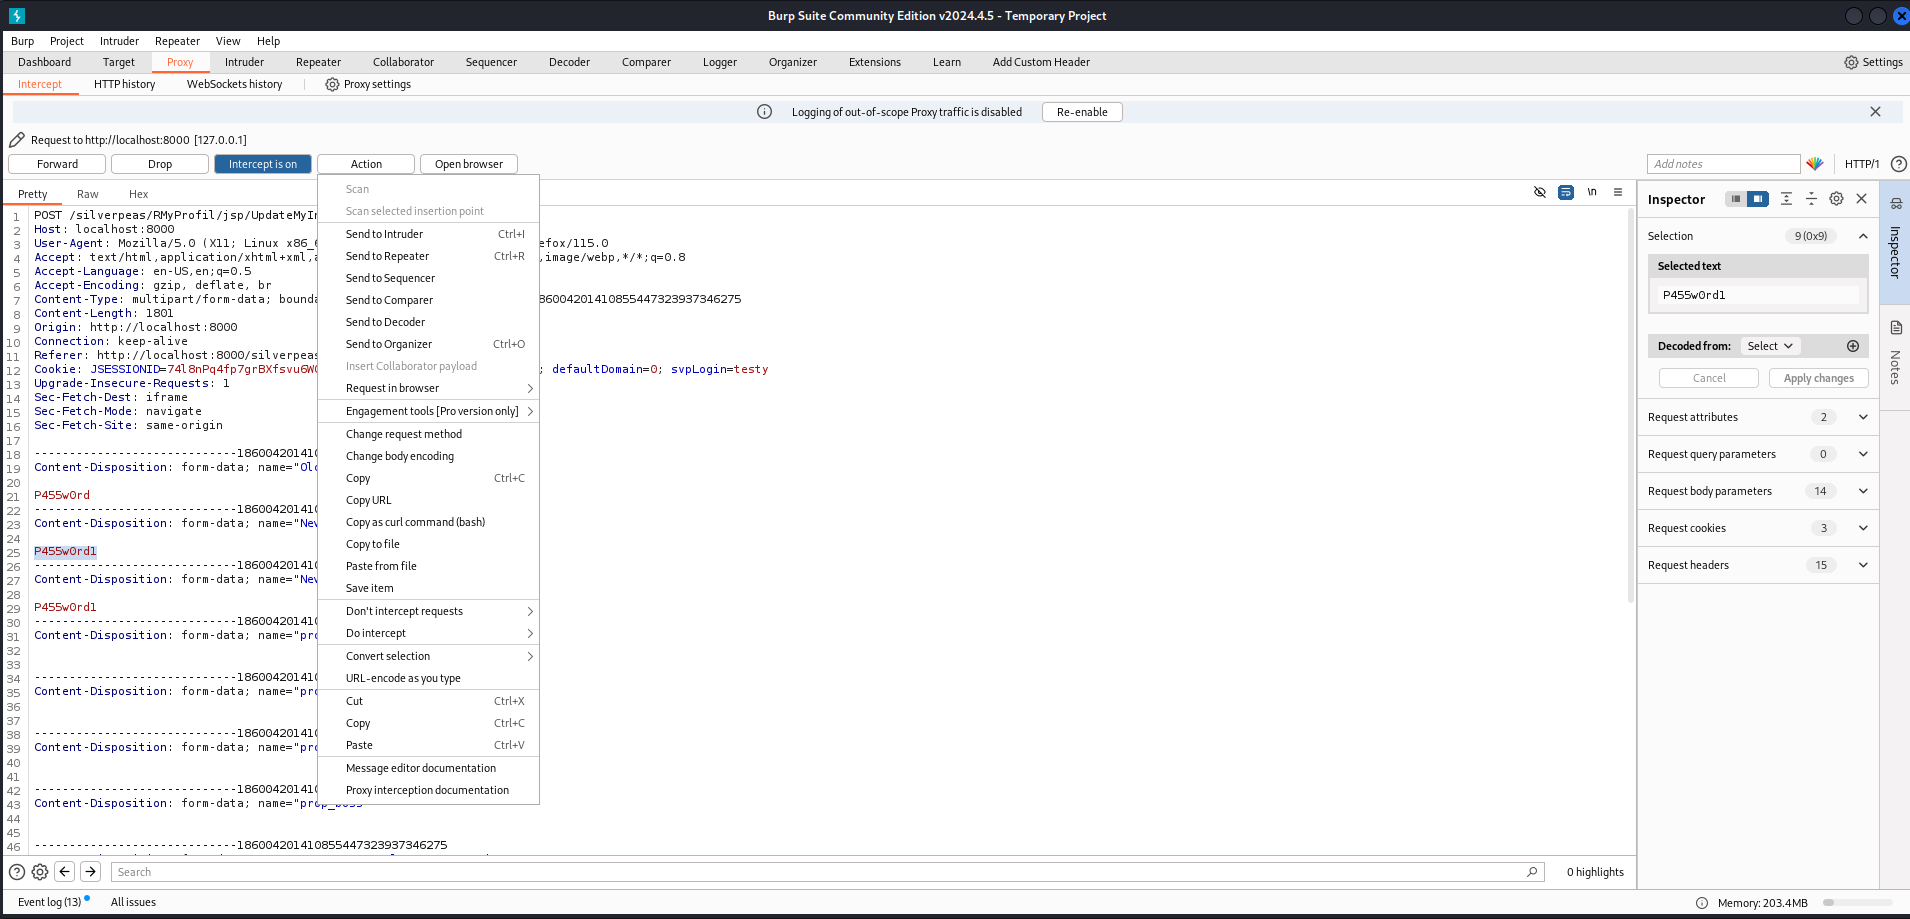This screenshot has height=919, width=1910.
Task: Switch Inspector to docked-right layout
Action: pos(1757,199)
